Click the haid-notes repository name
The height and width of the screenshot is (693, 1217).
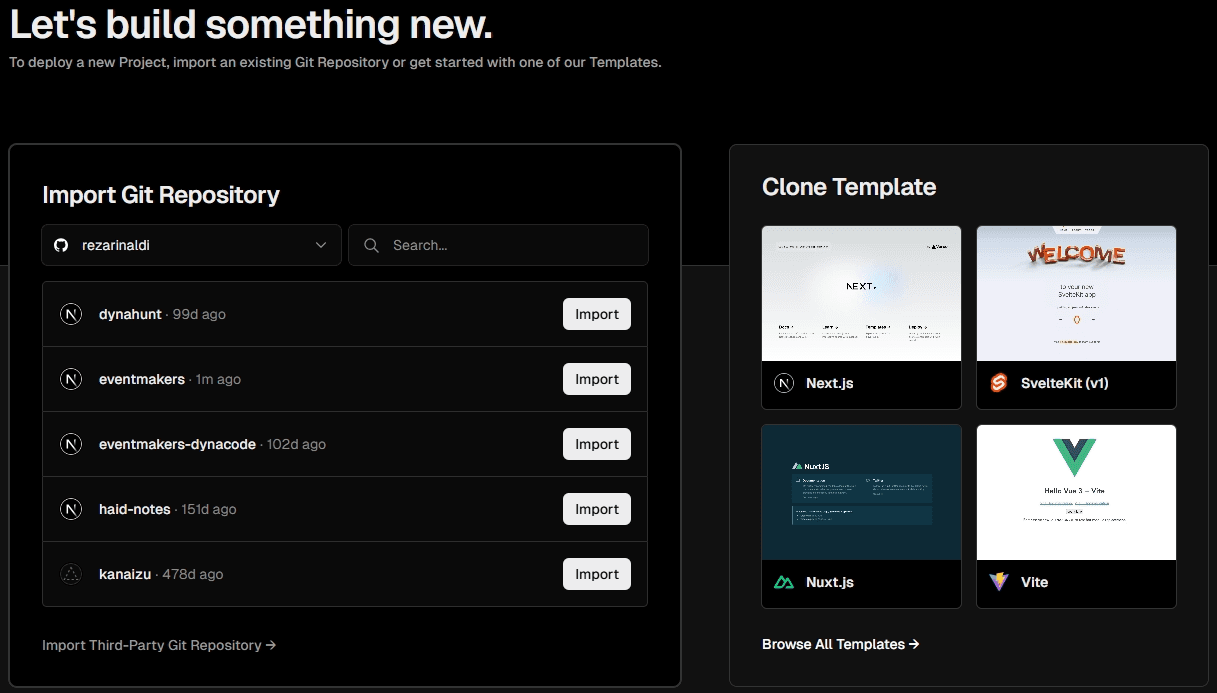(x=135, y=509)
